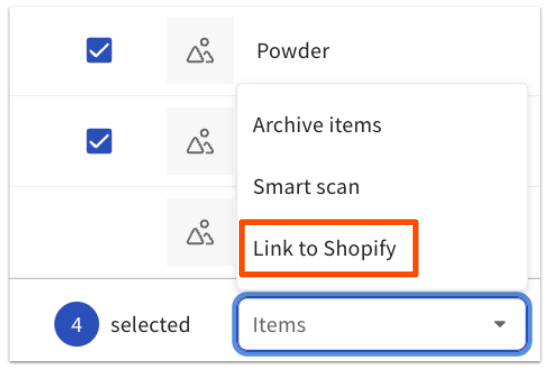Click the Powder item name
The height and width of the screenshot is (370, 548).
point(293,51)
